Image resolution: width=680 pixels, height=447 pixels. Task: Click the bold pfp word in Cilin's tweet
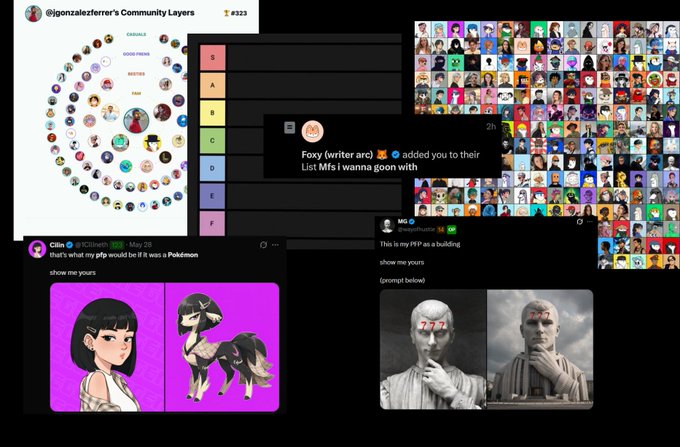101,255
